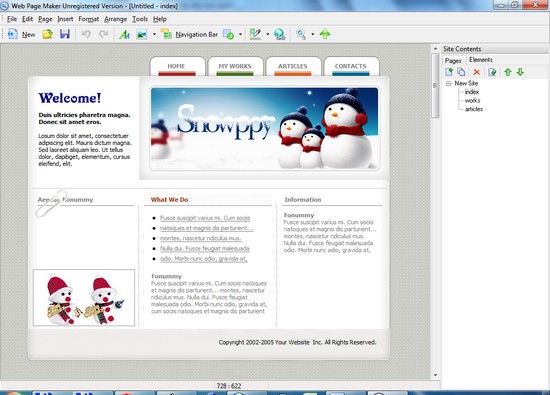550x395 pixels.
Task: Click the Zoom magnifier icon
Action: click(301, 34)
